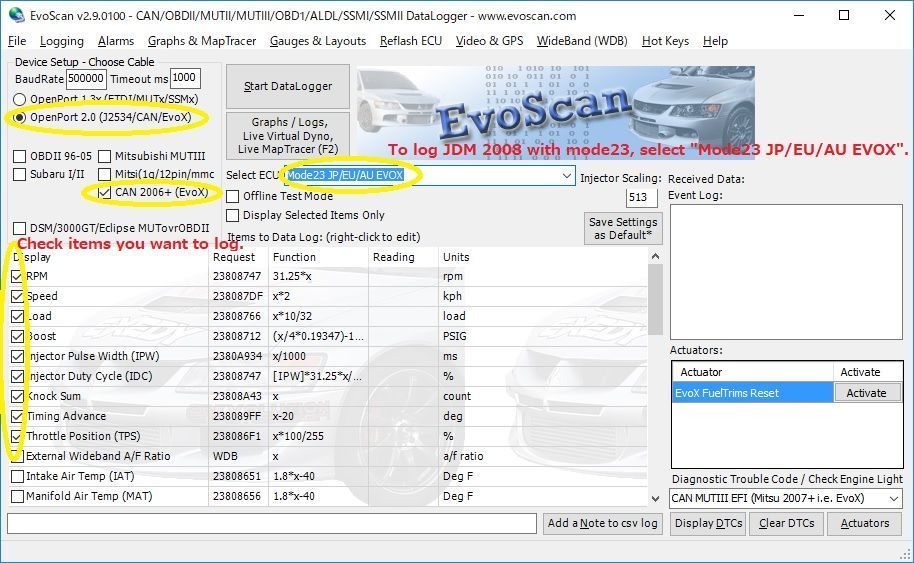Open the Select ECU dropdown
Image resolution: width=914 pixels, height=563 pixels.
(x=567, y=176)
